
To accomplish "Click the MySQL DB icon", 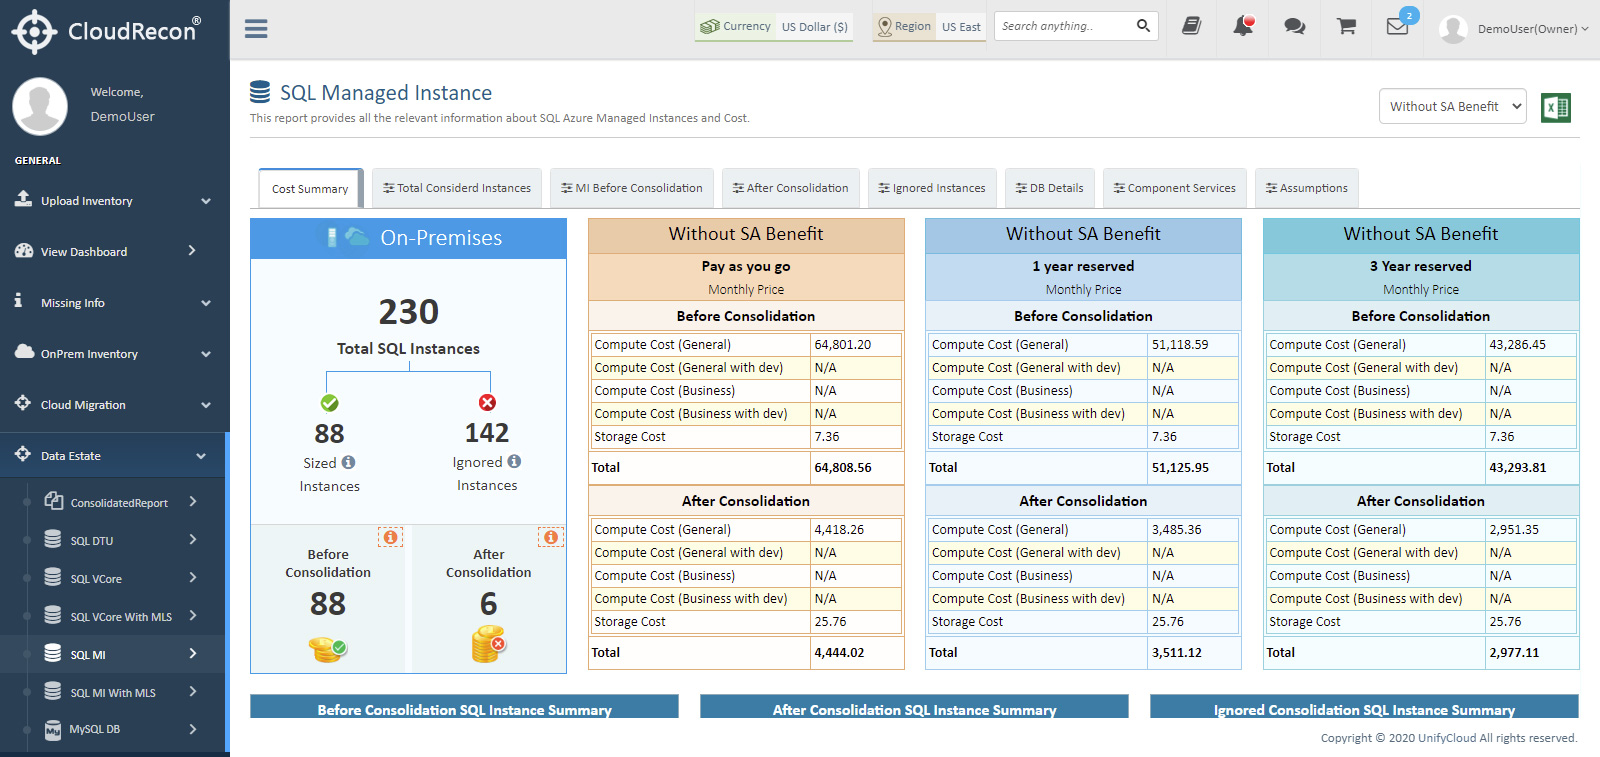I will point(53,730).
